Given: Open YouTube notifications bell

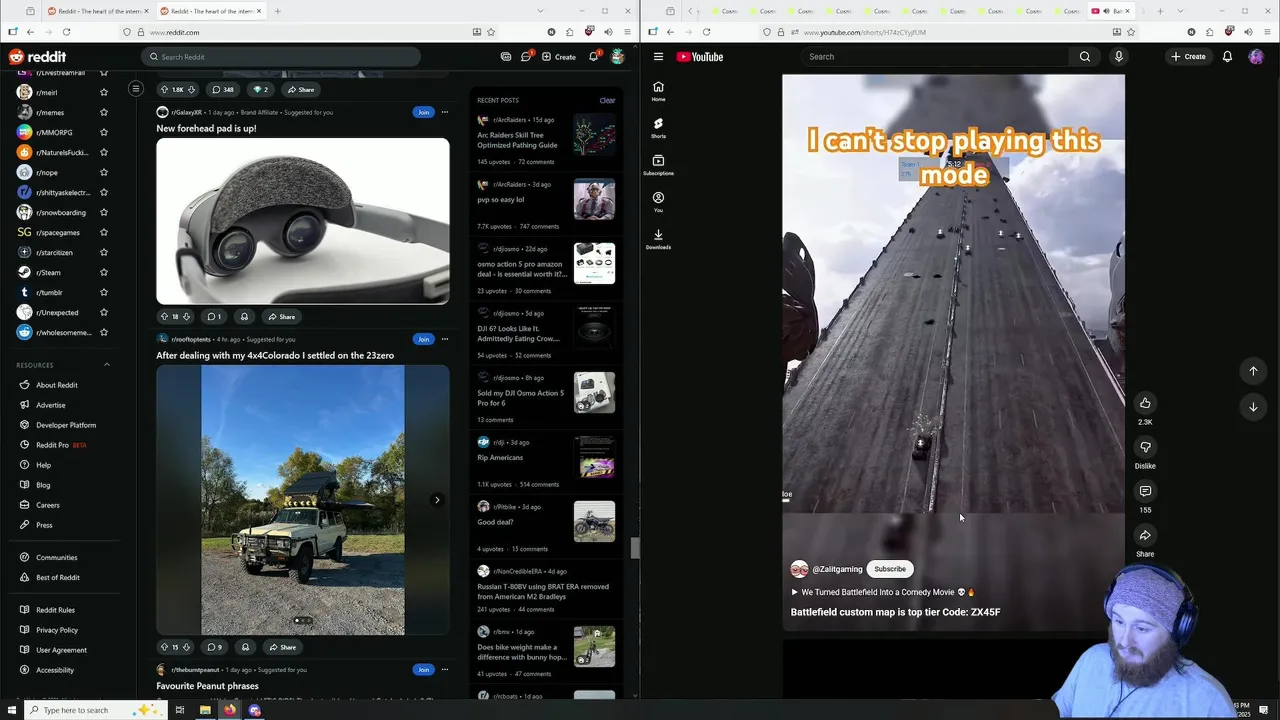Looking at the screenshot, I should pyautogui.click(x=1227, y=57).
